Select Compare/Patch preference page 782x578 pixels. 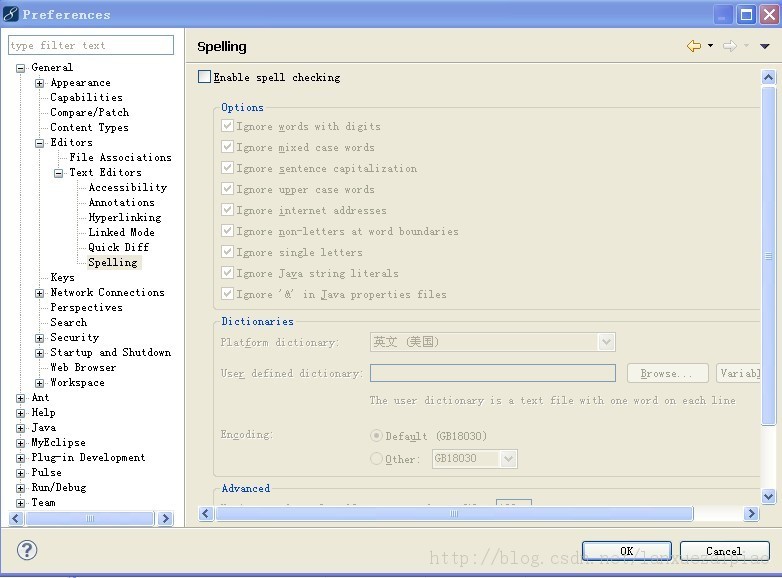click(x=90, y=112)
